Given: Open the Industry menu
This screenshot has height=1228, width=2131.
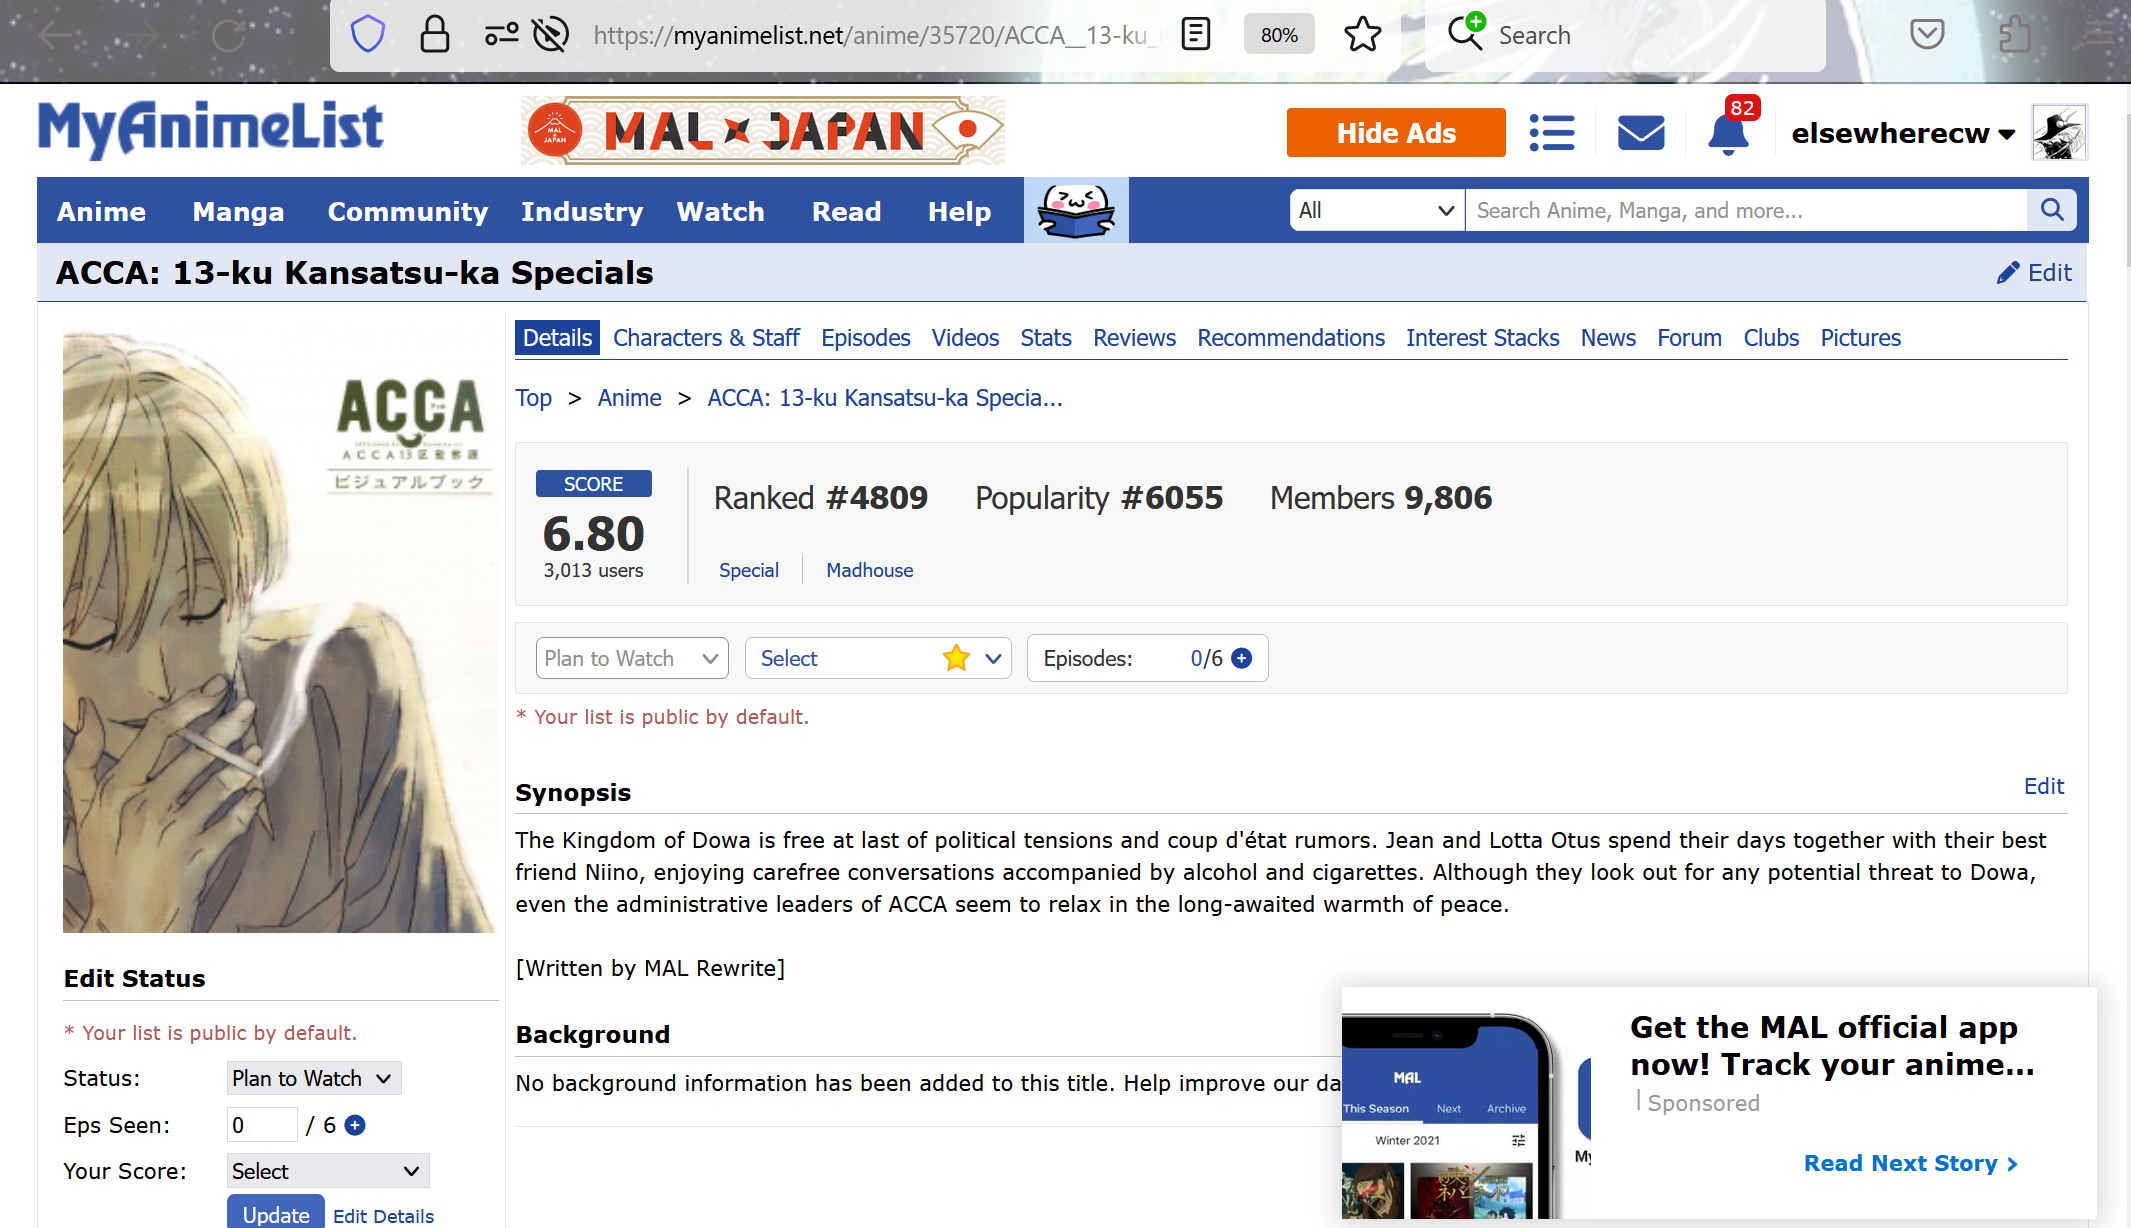Looking at the screenshot, I should 582,211.
